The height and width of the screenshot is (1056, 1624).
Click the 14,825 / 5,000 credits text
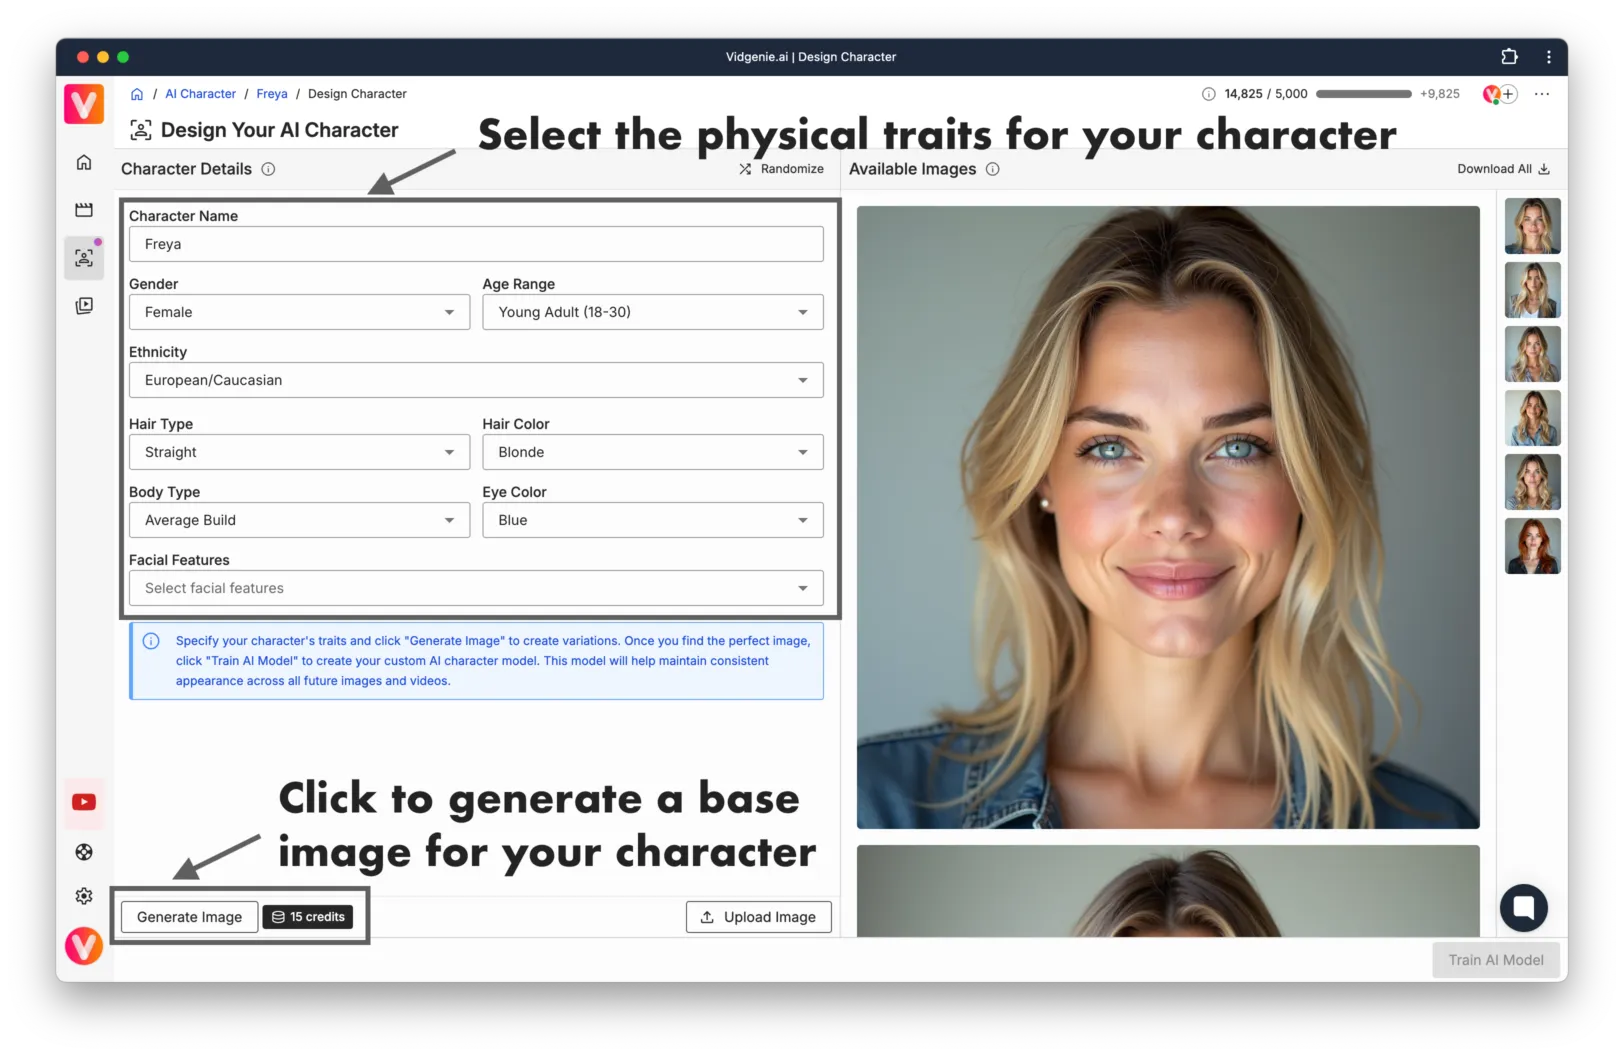coord(1266,94)
